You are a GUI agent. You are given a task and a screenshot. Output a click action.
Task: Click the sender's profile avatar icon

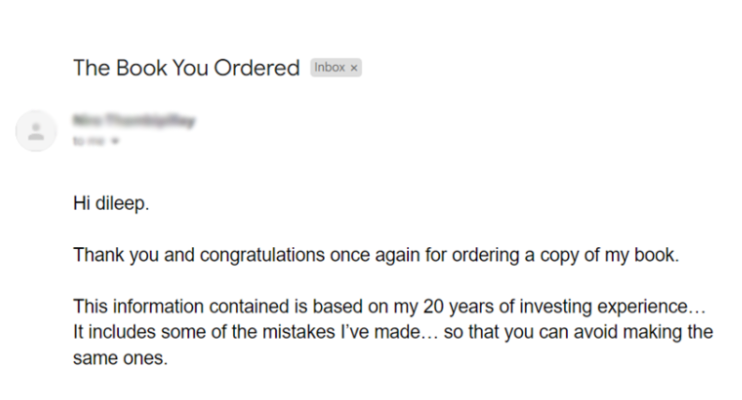[x=37, y=131]
